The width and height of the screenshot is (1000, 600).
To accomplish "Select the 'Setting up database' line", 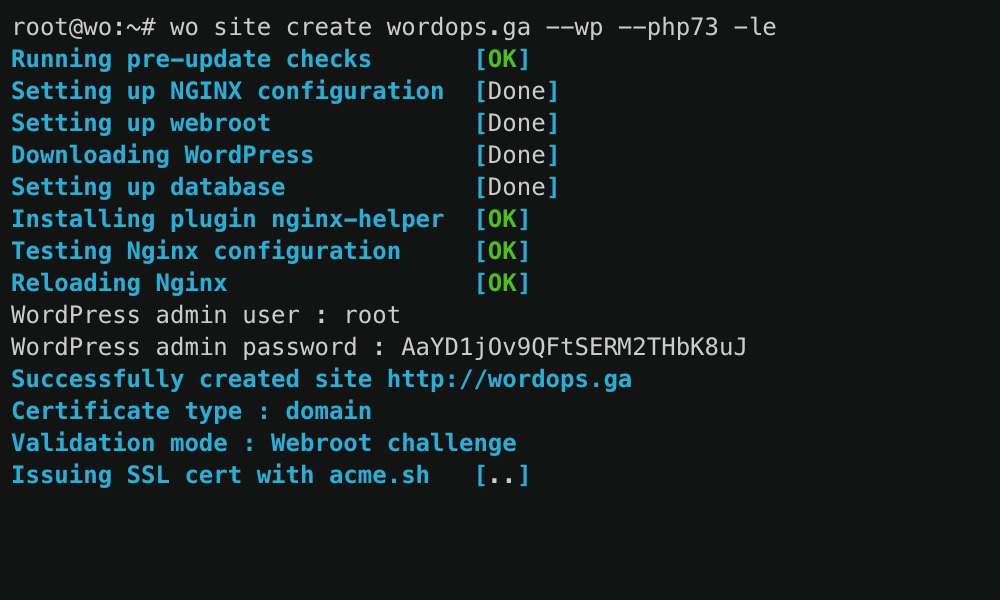I will click(147, 187).
